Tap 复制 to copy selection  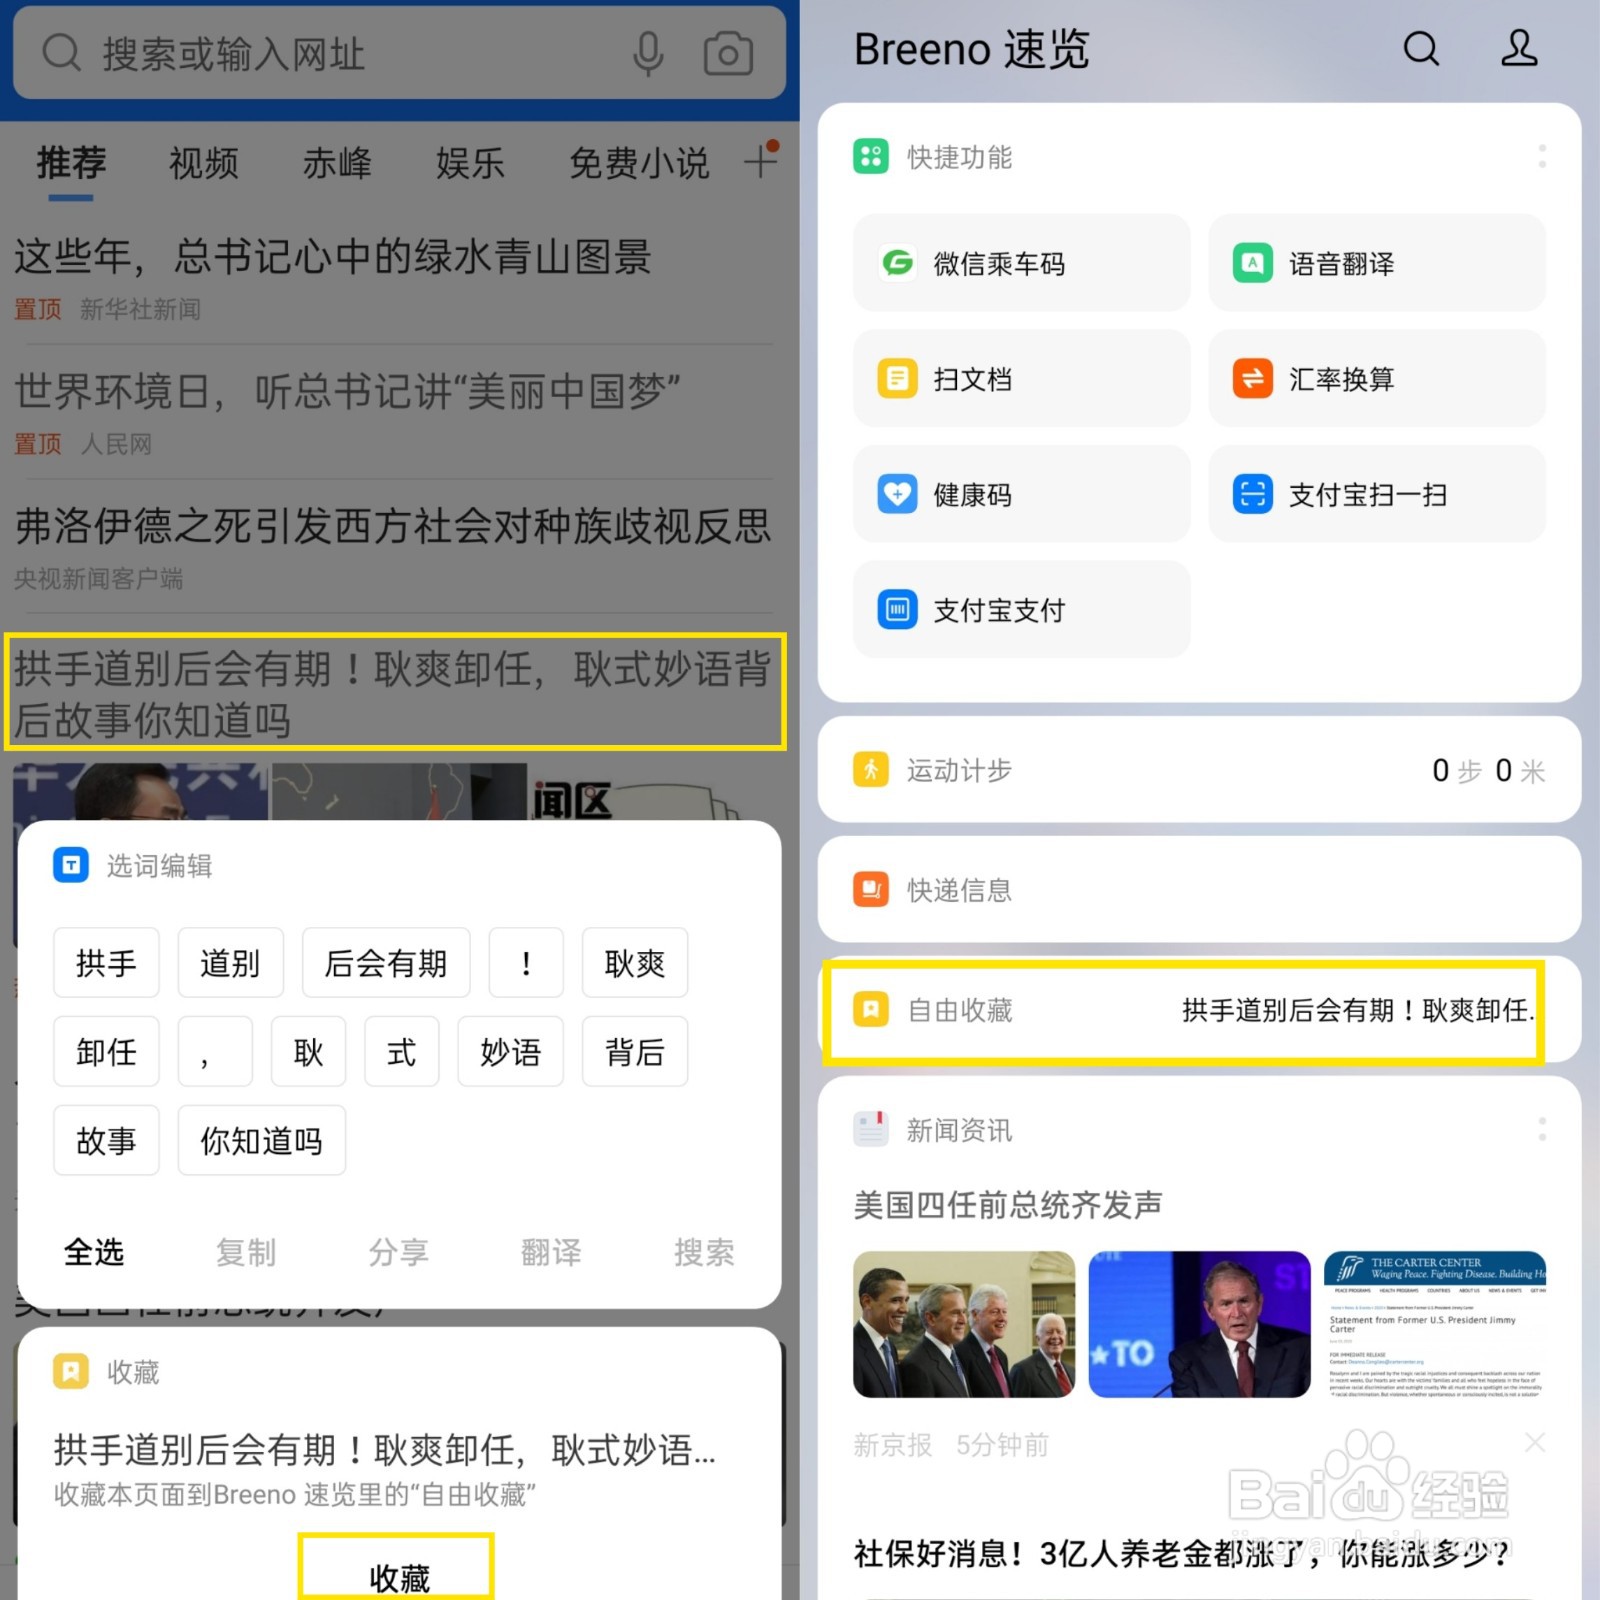tap(246, 1251)
